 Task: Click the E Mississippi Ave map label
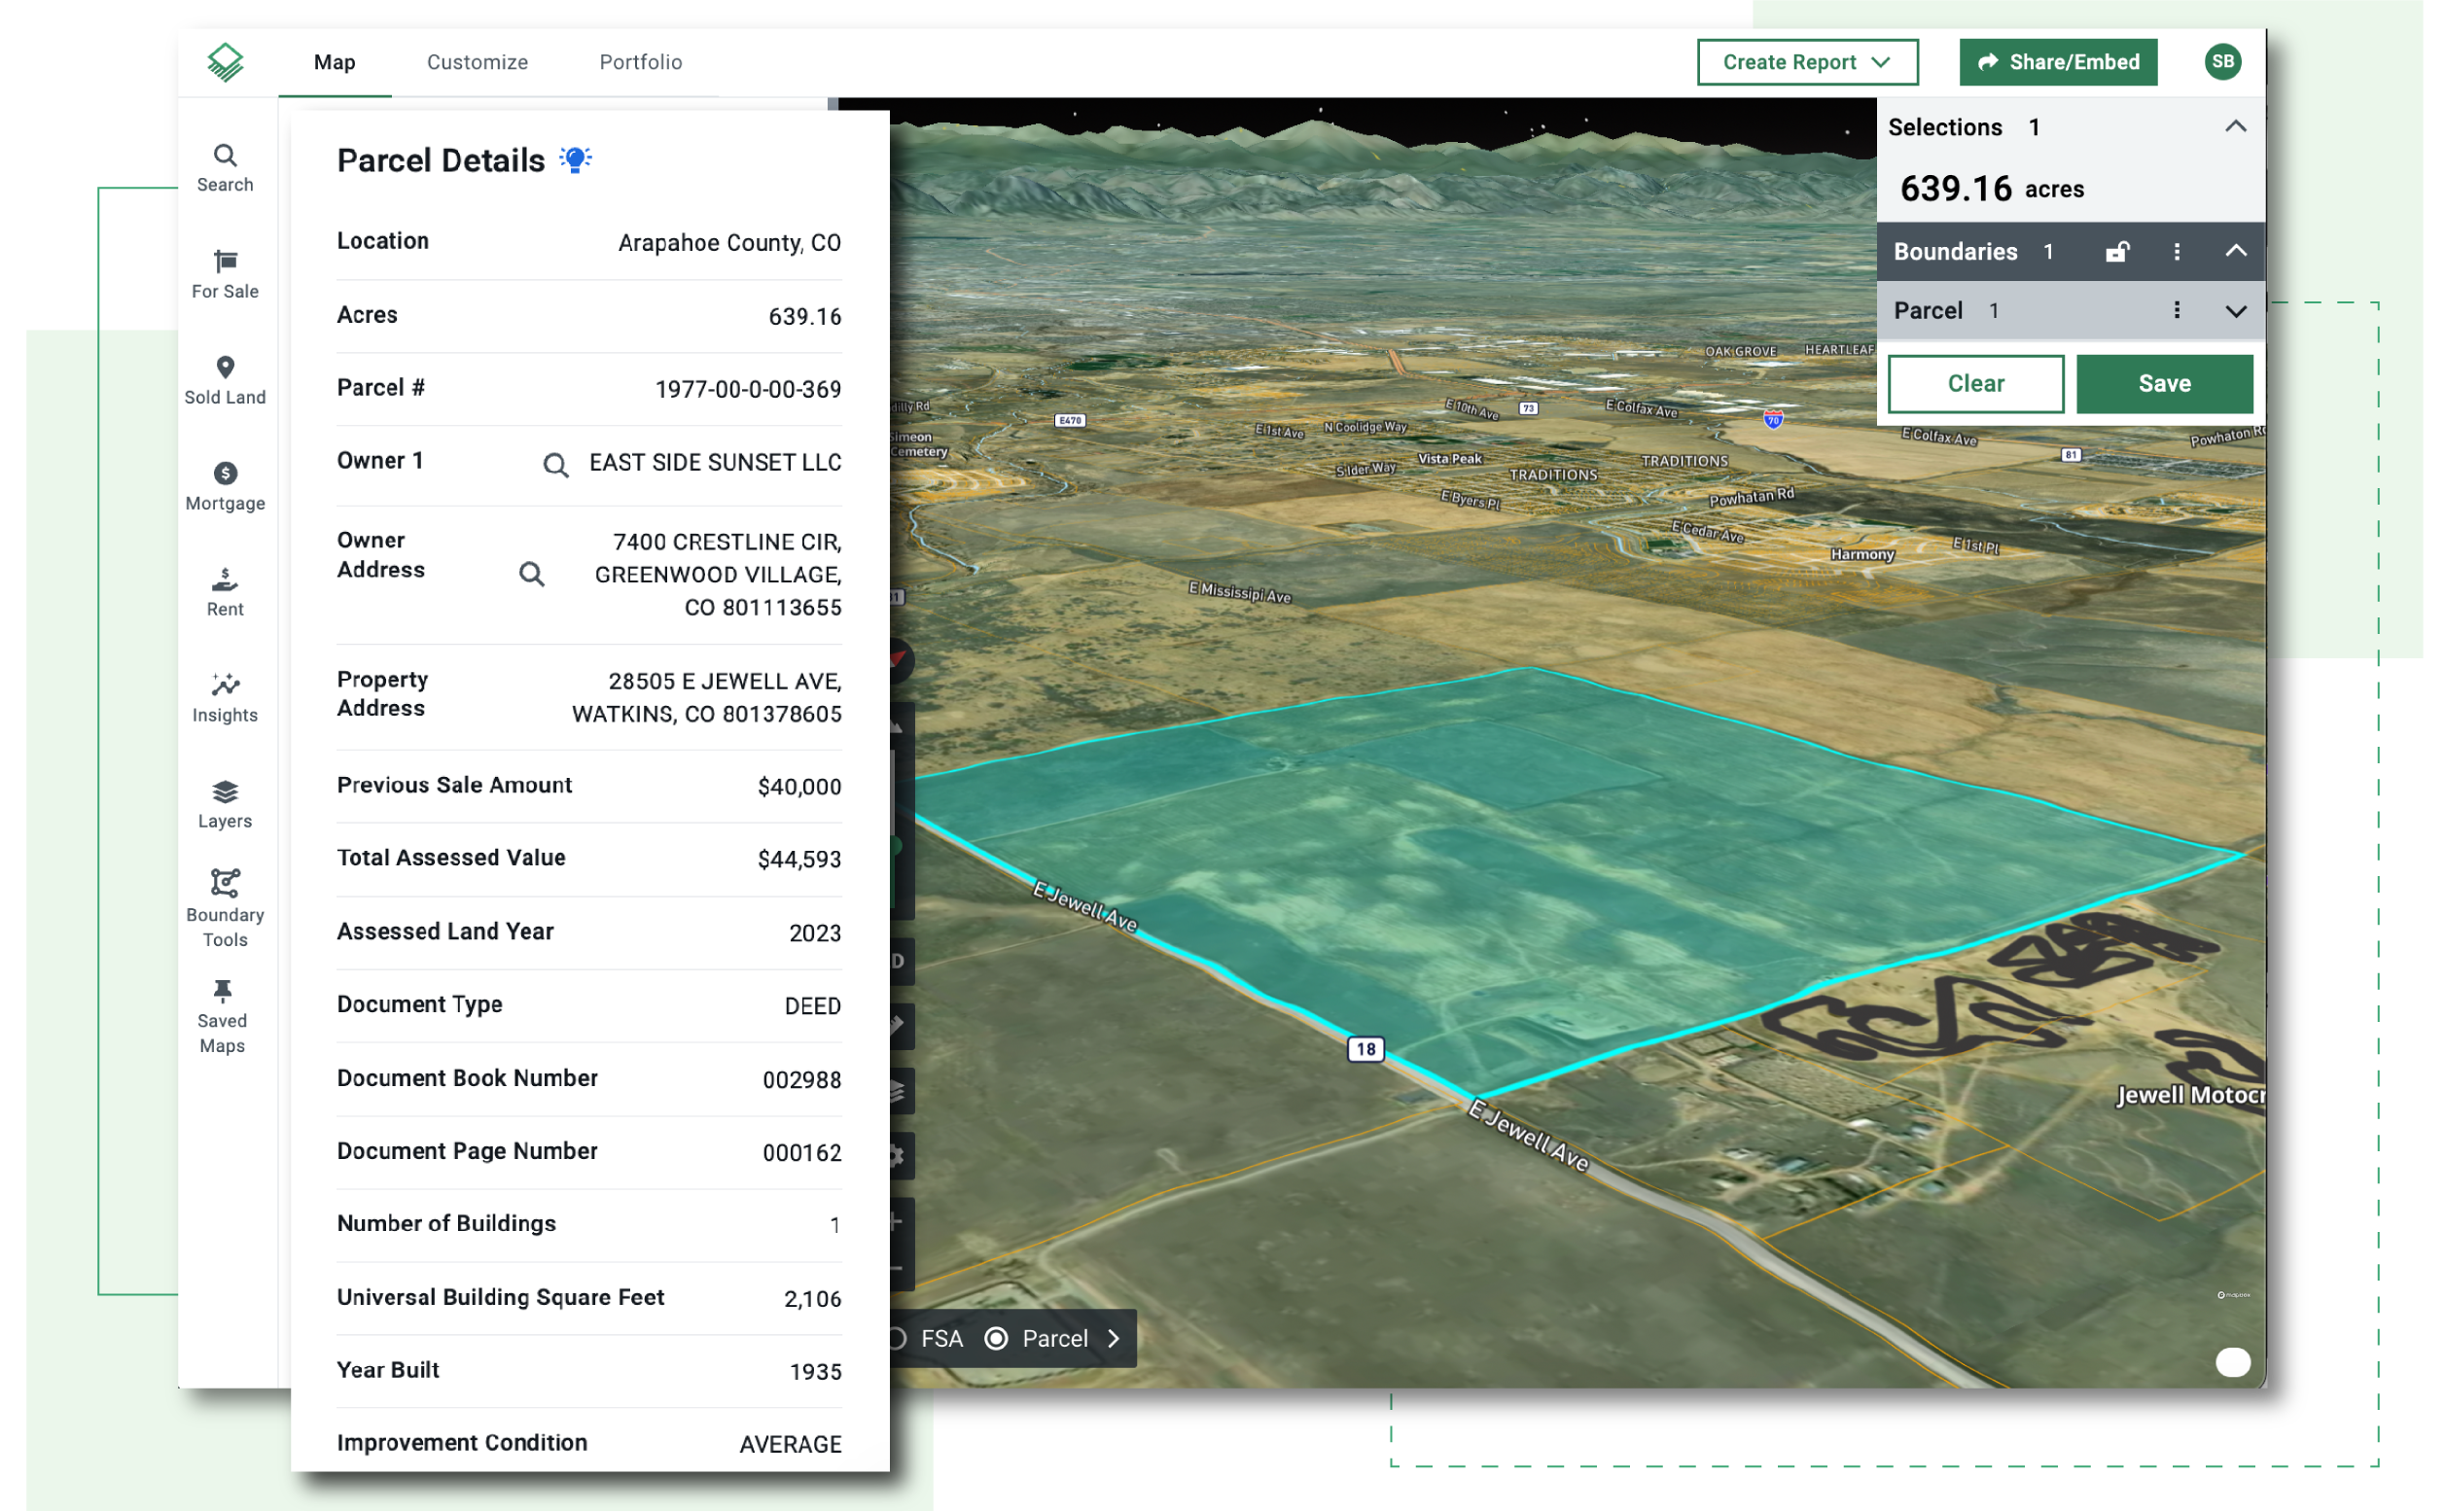point(1240,593)
